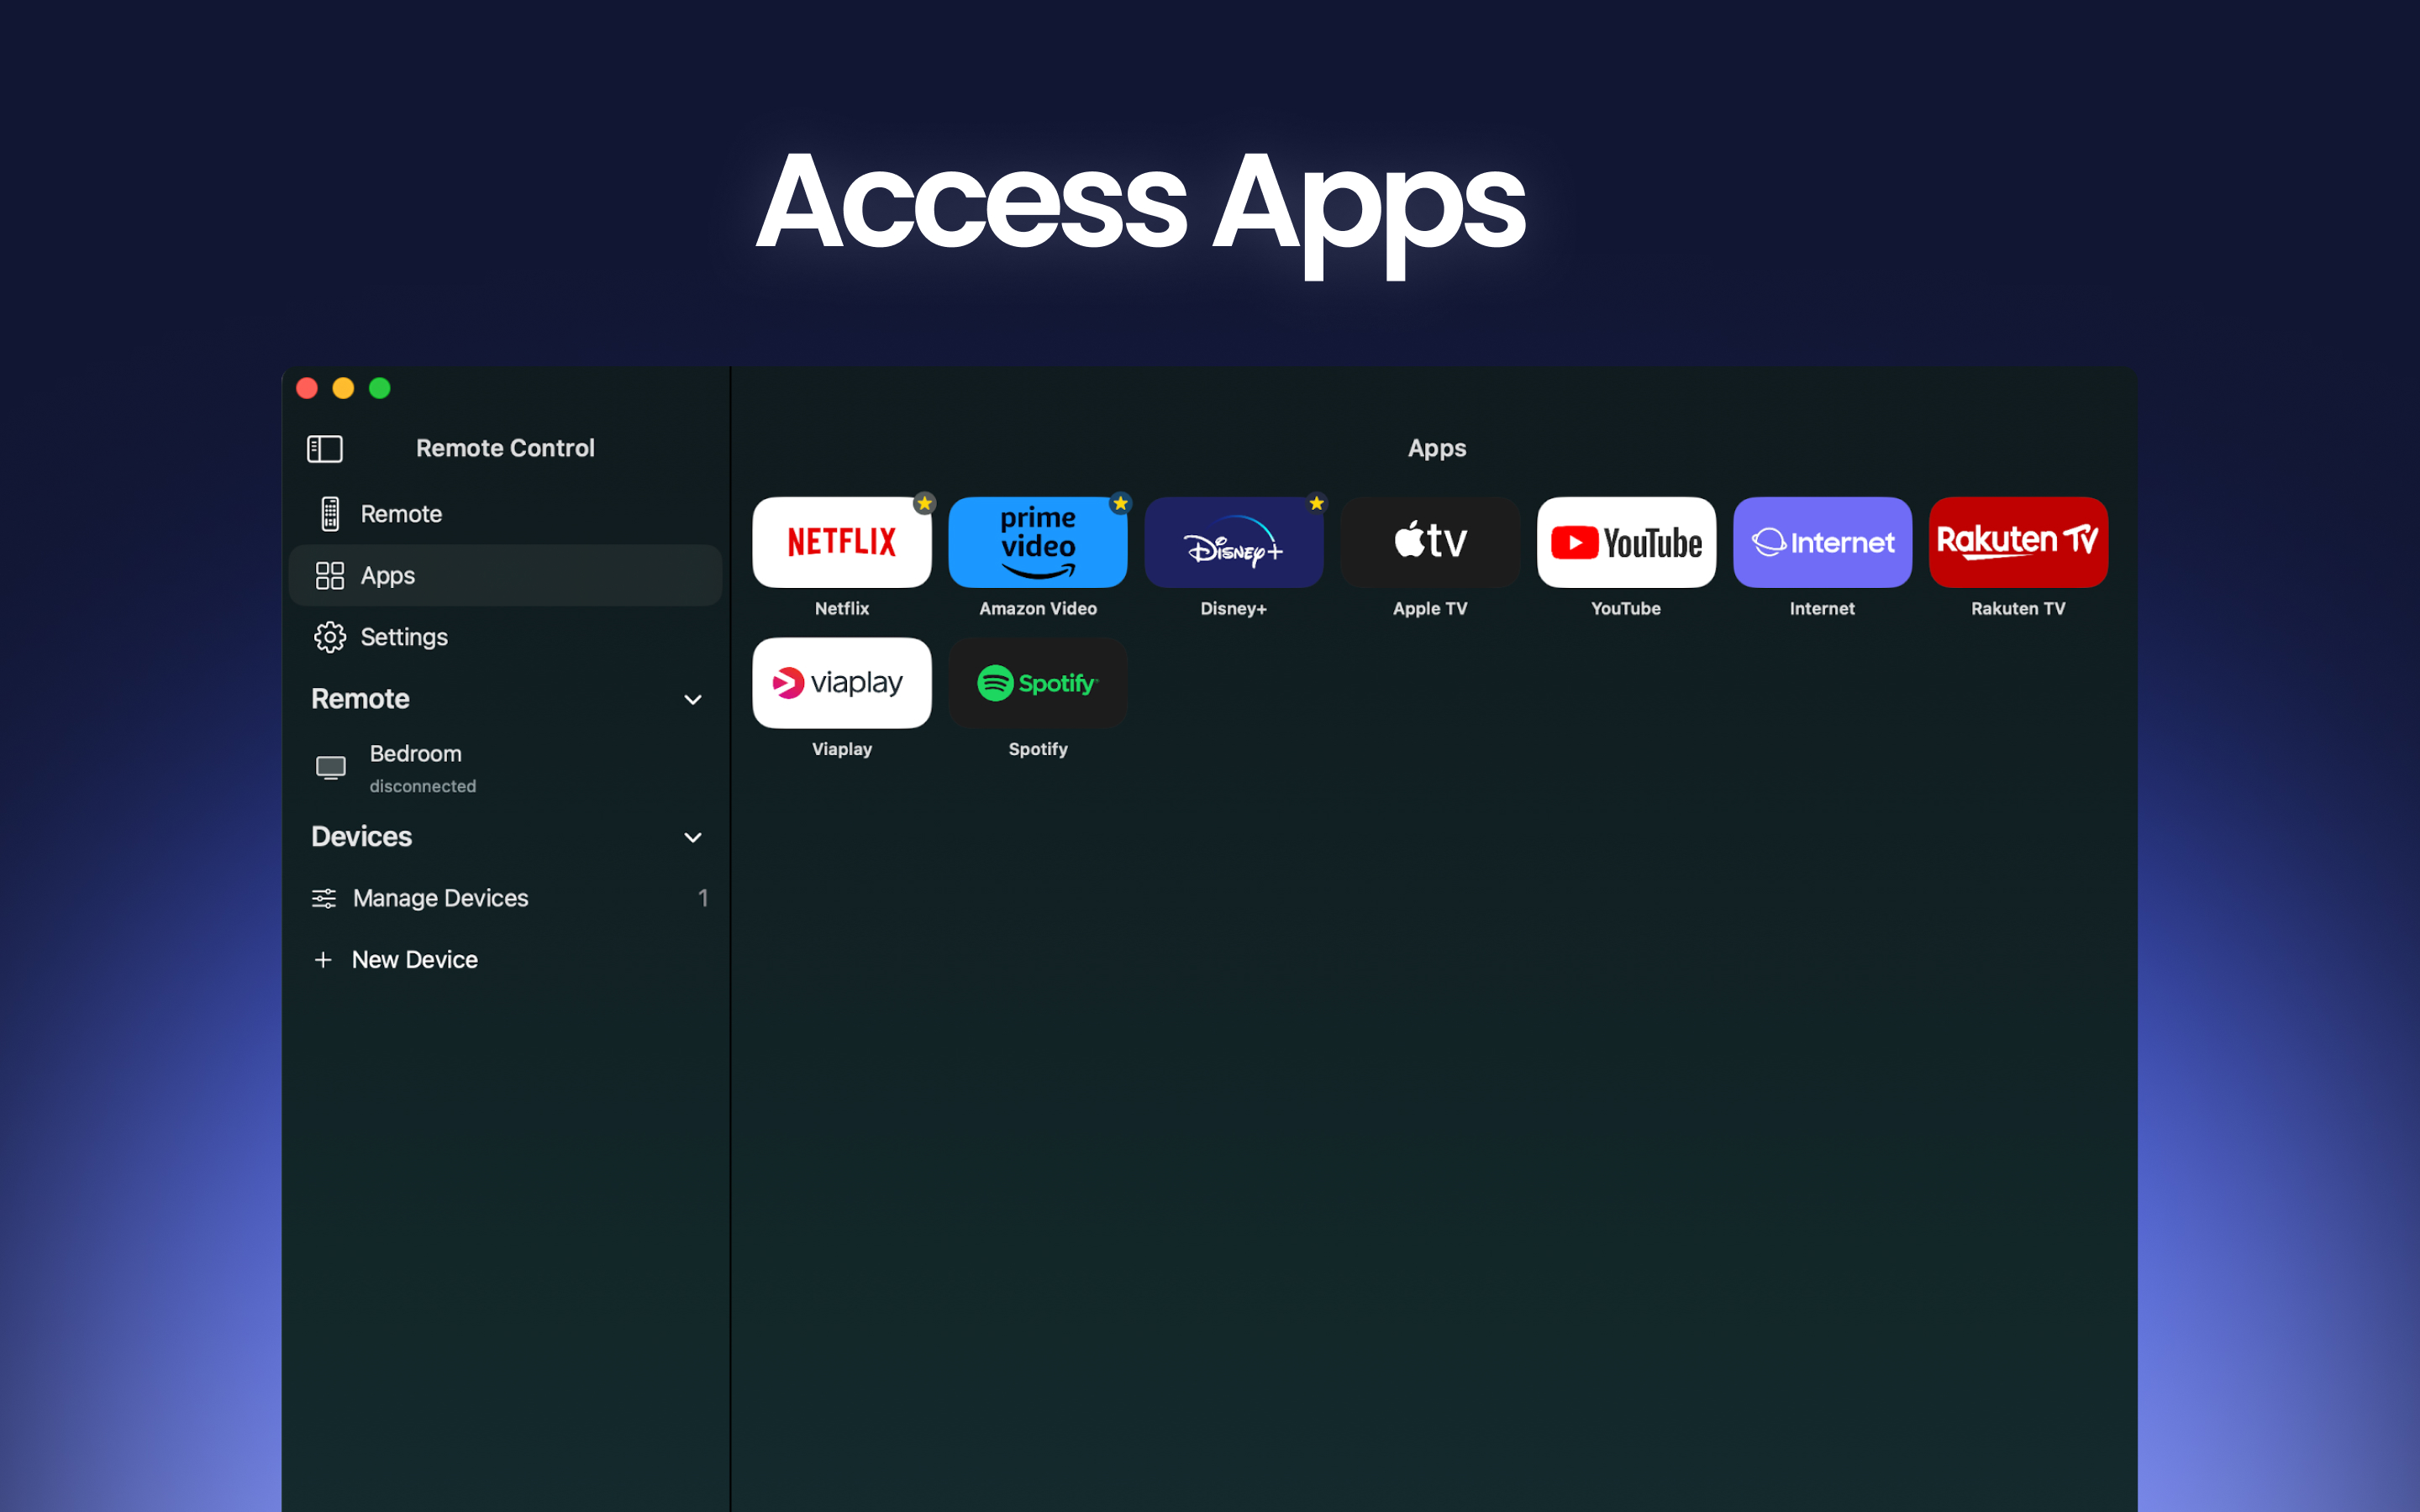The width and height of the screenshot is (2420, 1512).
Task: Click the Spotify label text
Action: coord(1037,749)
